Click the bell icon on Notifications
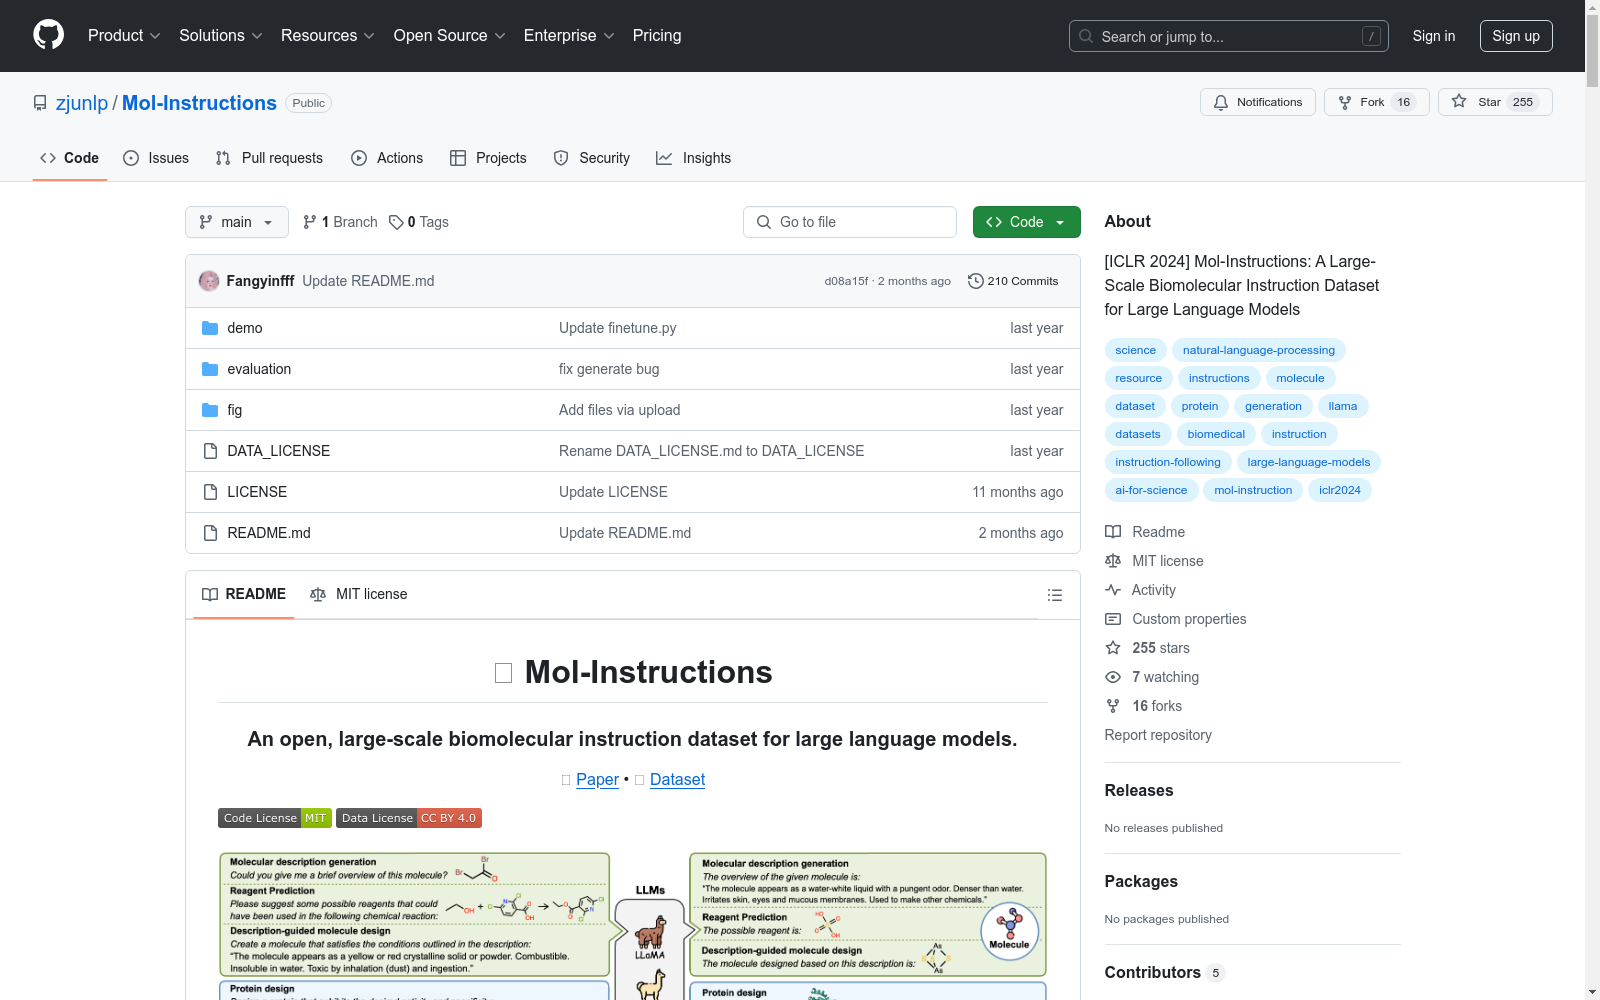 click(x=1221, y=102)
